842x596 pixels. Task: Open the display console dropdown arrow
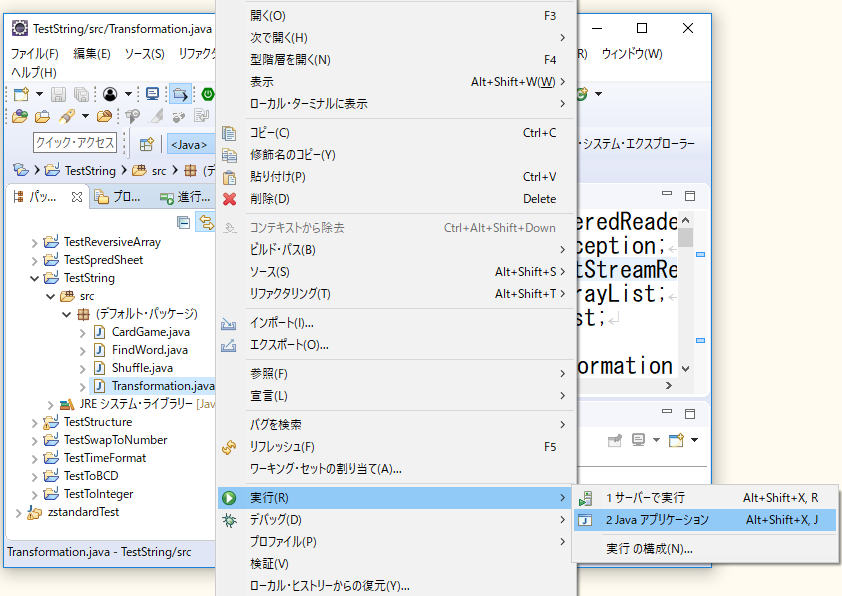point(656,440)
